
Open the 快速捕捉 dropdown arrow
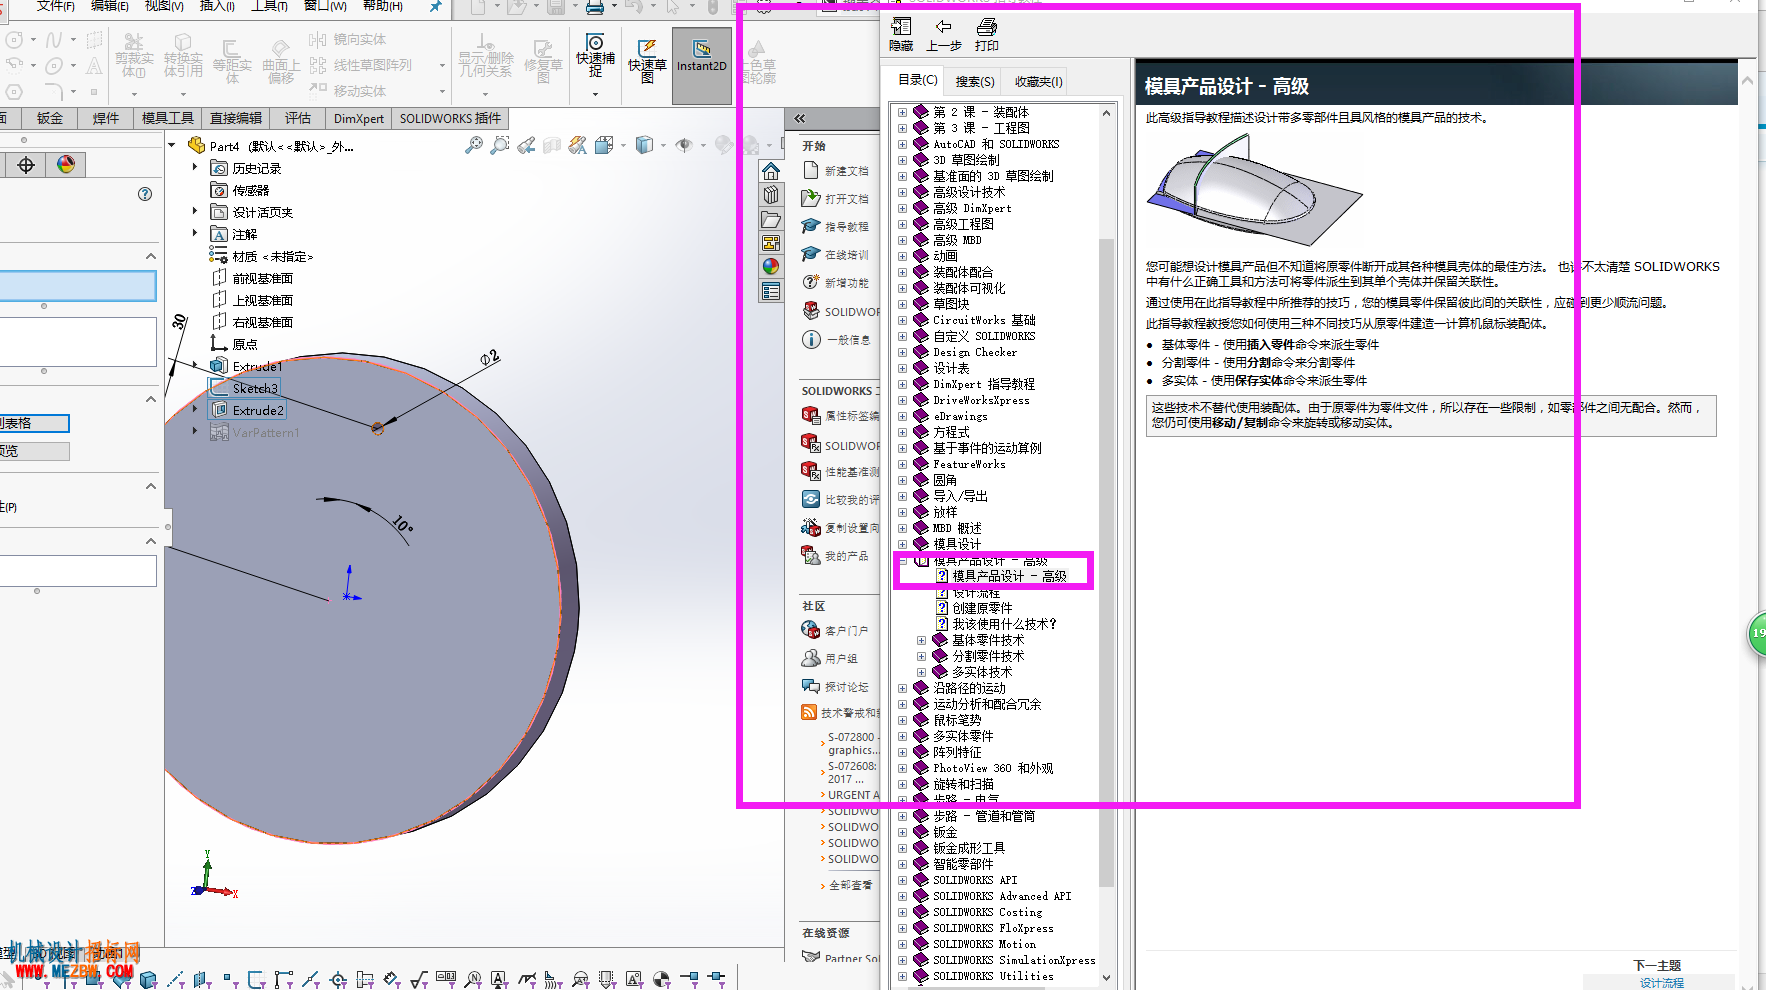tap(595, 94)
